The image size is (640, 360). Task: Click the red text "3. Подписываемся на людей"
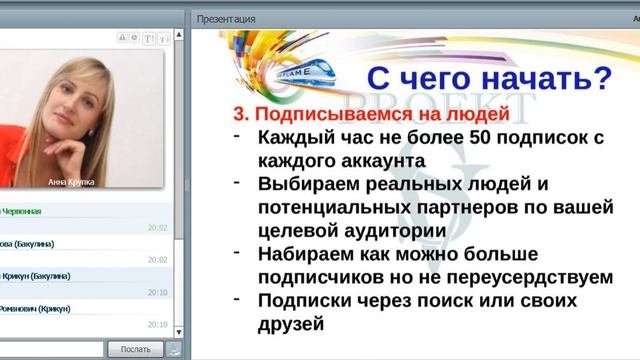coord(371,113)
